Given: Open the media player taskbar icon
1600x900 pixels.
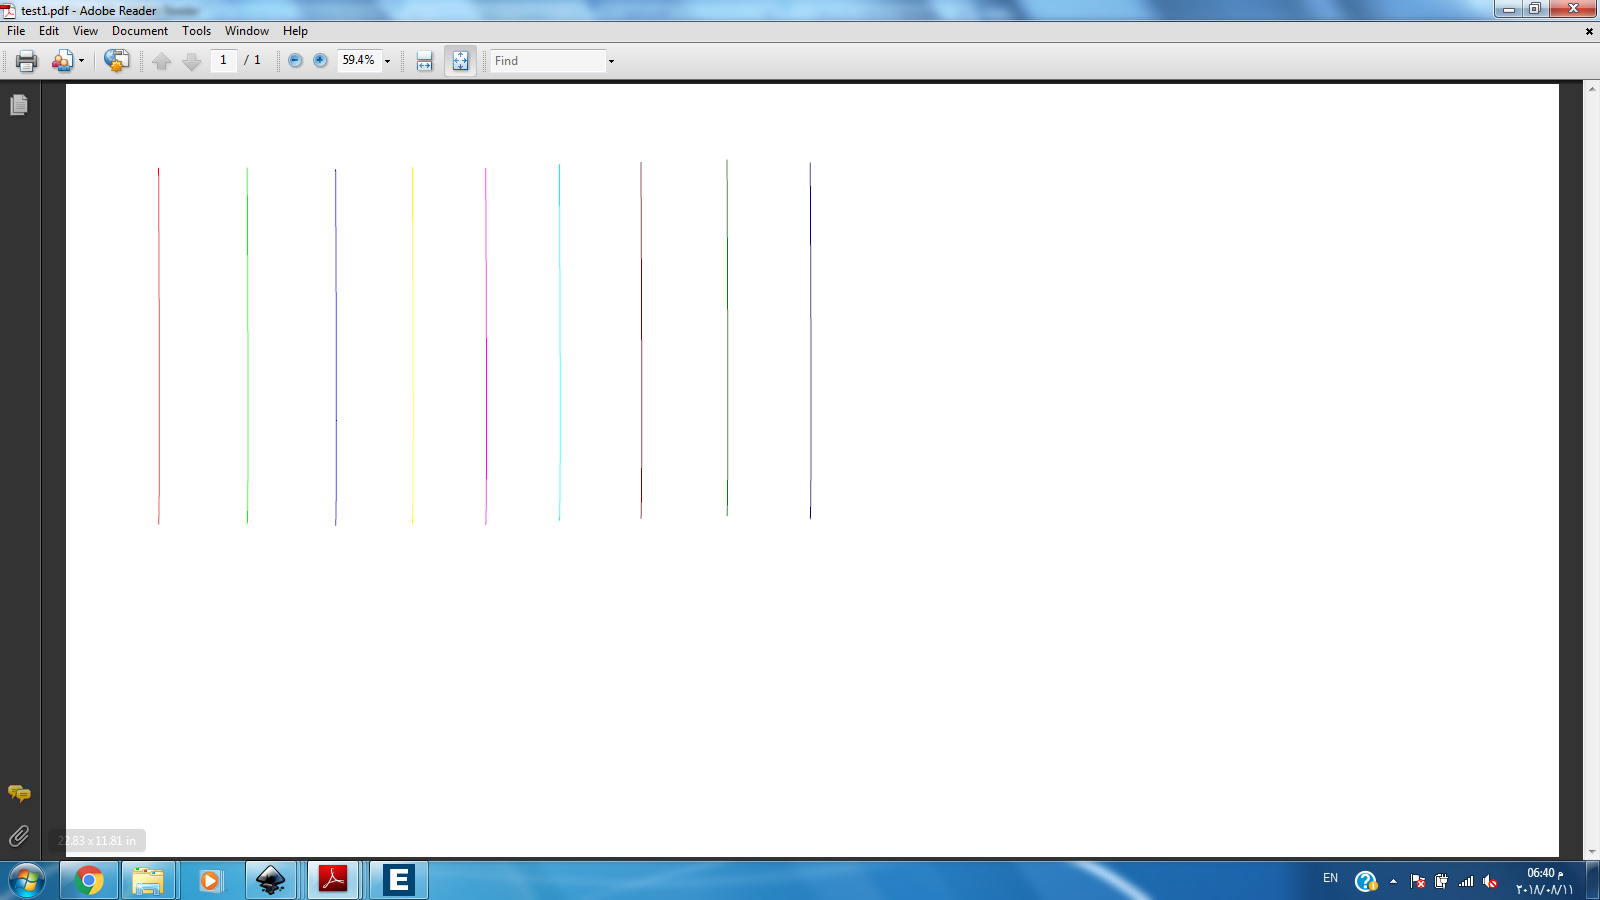Looking at the screenshot, I should (x=209, y=881).
